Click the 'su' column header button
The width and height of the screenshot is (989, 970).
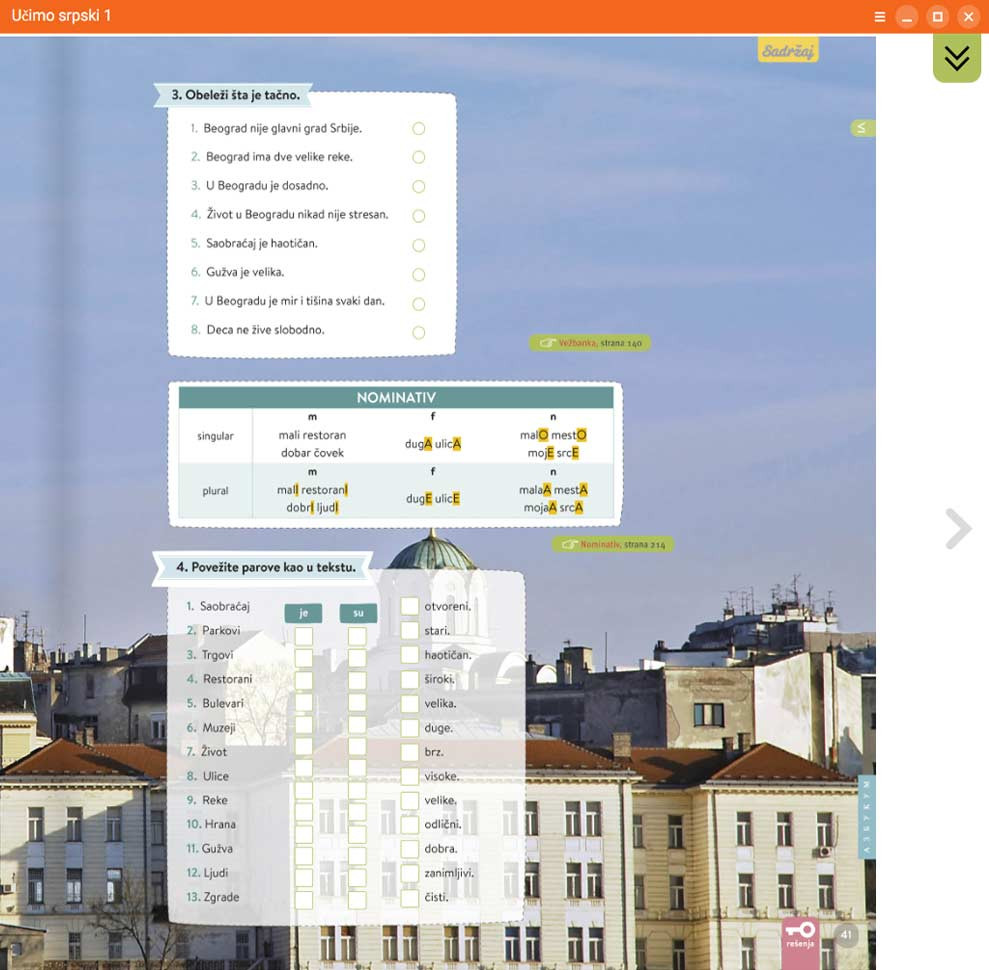tap(357, 613)
